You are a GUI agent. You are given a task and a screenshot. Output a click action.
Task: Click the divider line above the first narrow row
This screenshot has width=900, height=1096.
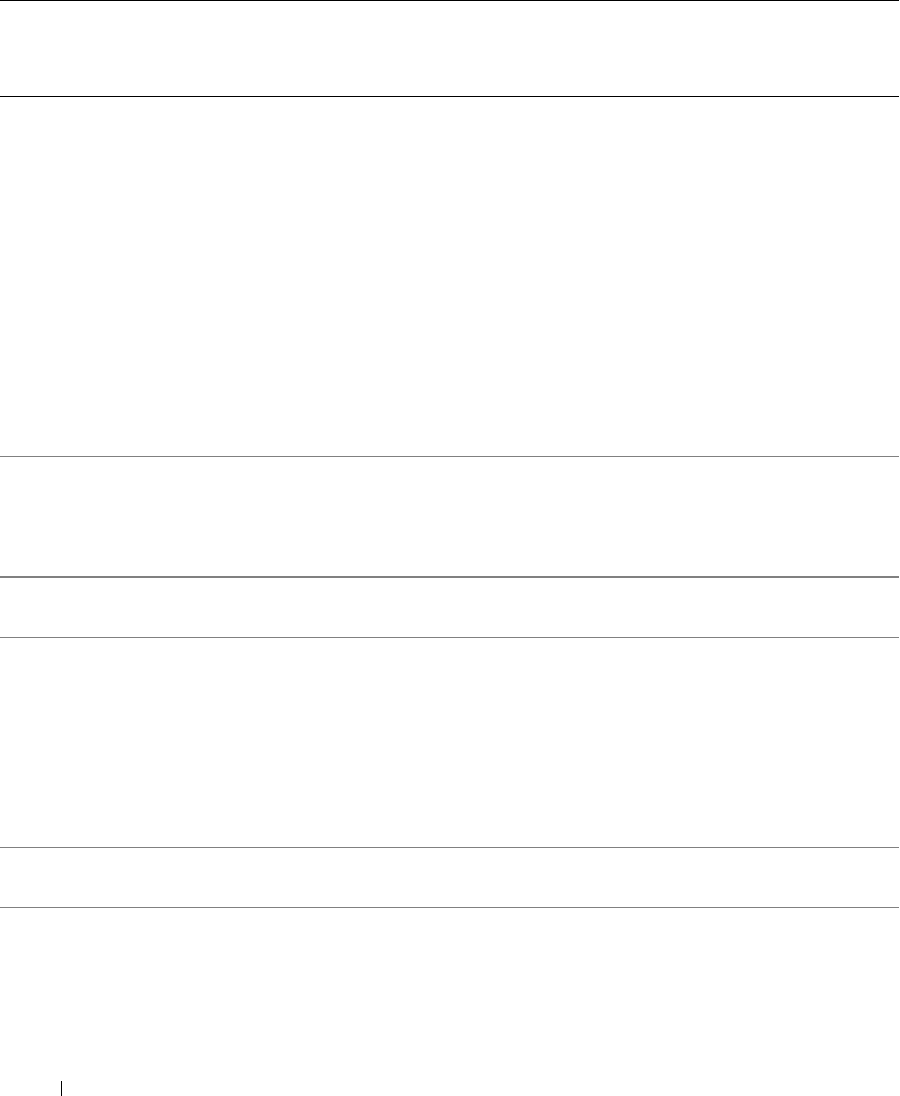click(450, 577)
